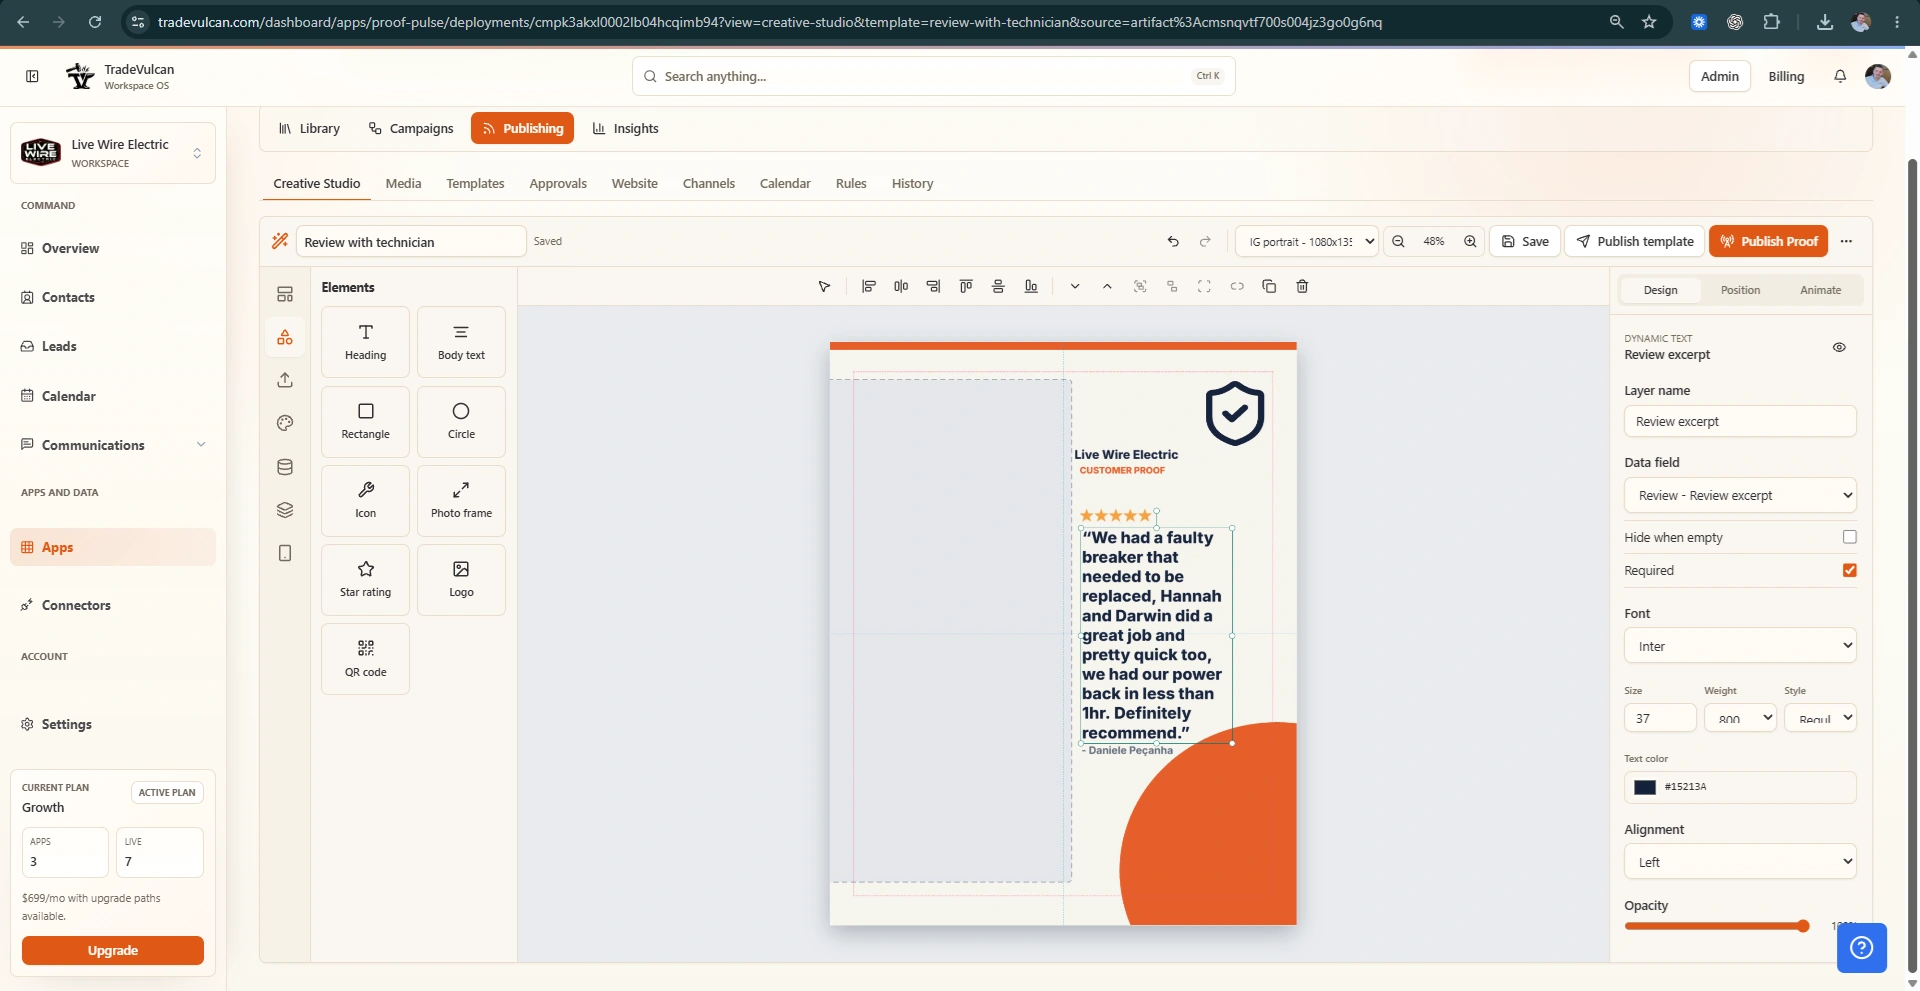Open the layout sections panel icon
The width and height of the screenshot is (1920, 991).
(x=285, y=294)
